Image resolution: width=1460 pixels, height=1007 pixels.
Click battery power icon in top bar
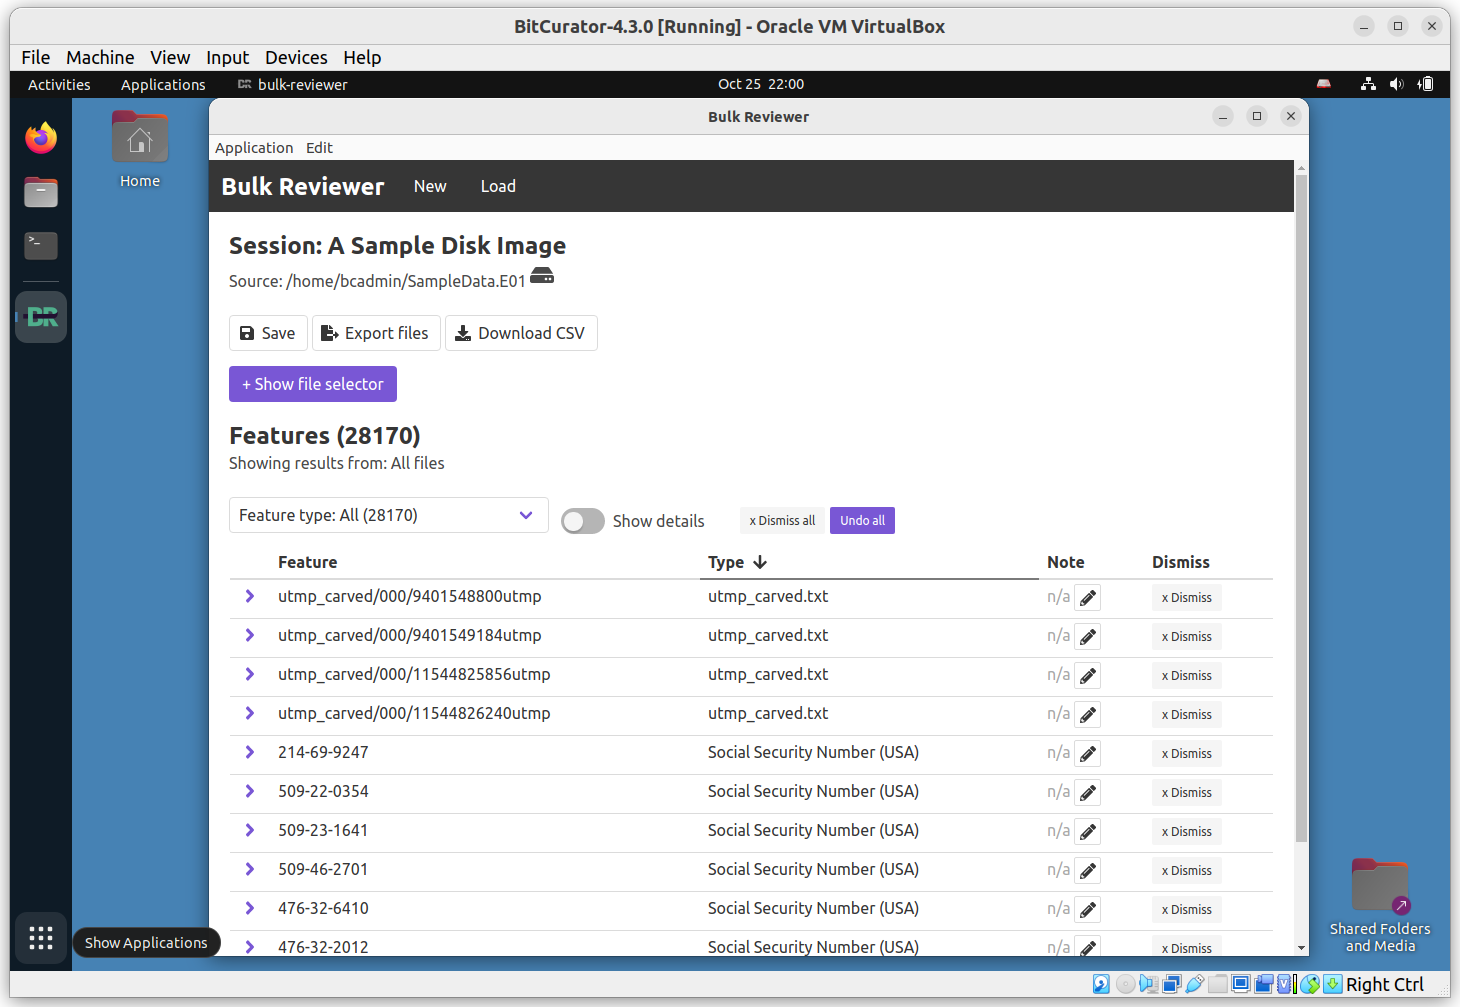point(1426,84)
